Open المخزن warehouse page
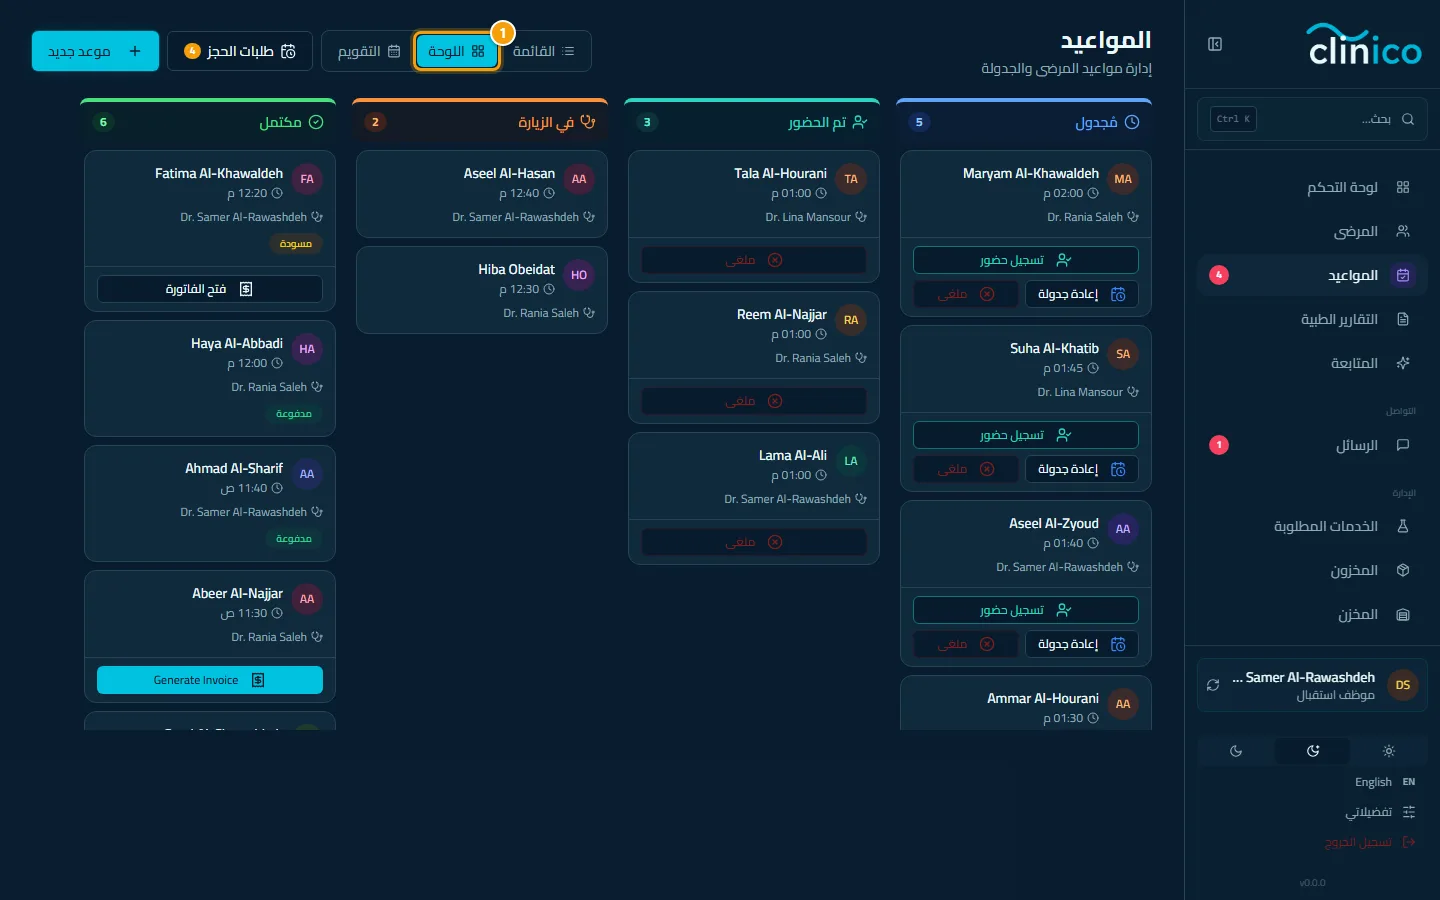 click(x=1312, y=614)
